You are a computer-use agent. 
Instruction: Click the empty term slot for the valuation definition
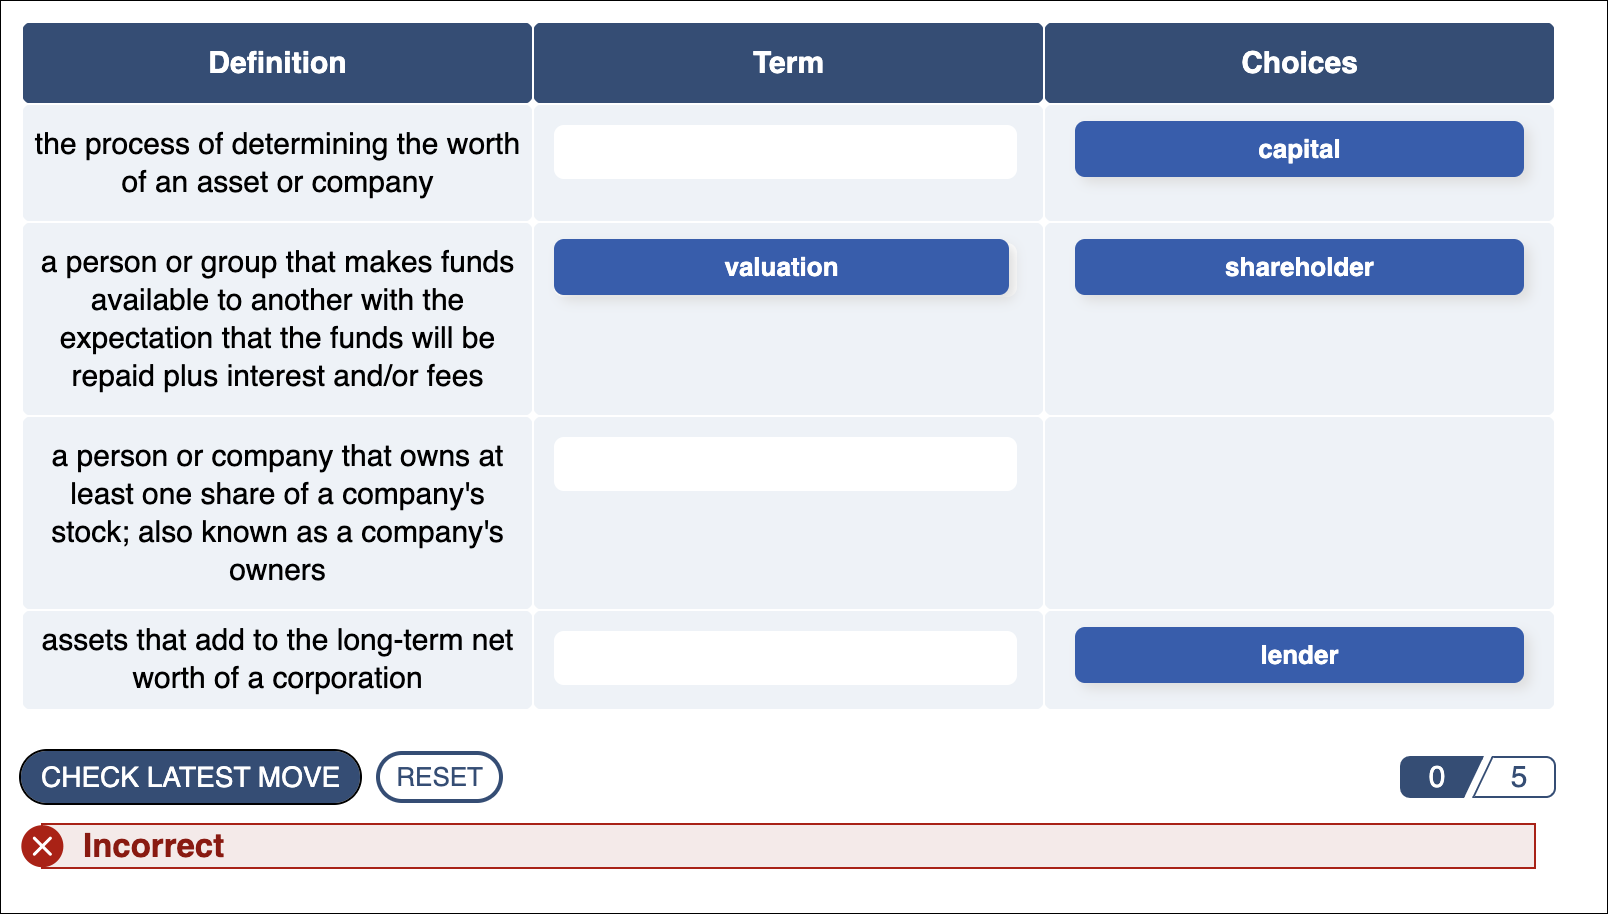click(x=785, y=151)
